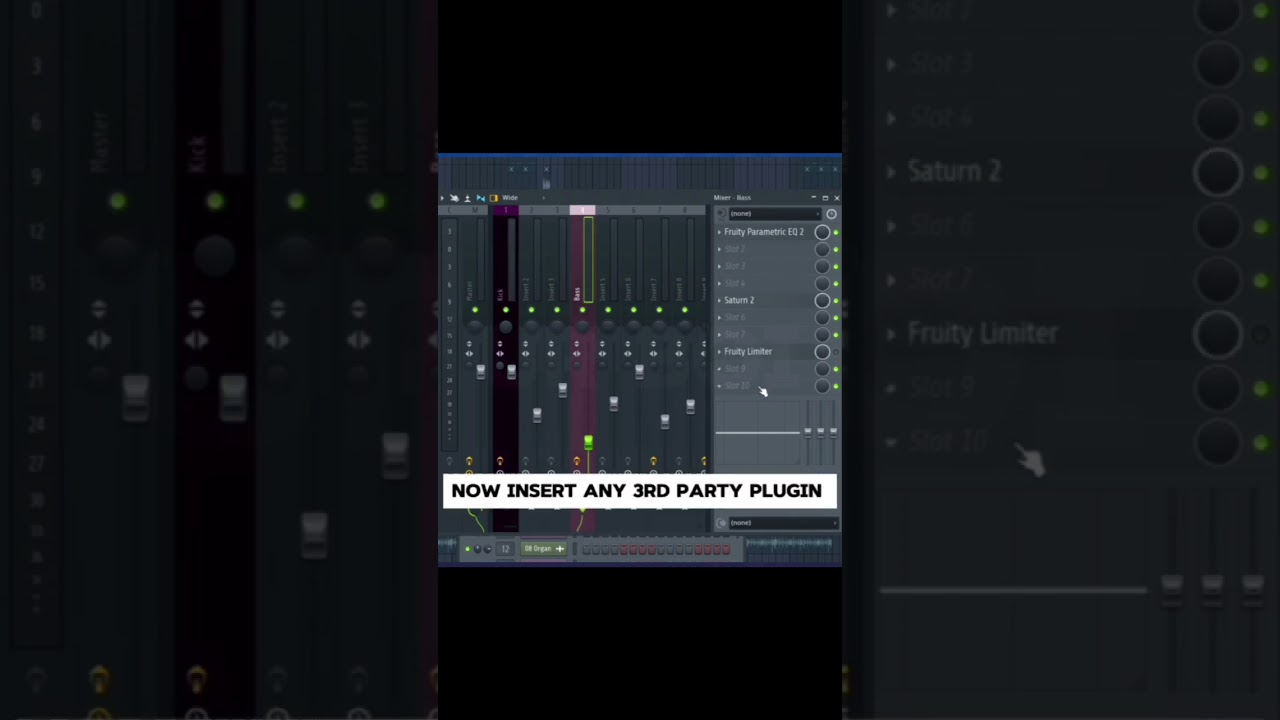
Task: Click the yellow arm icon under Bass track
Action: [x=577, y=461]
